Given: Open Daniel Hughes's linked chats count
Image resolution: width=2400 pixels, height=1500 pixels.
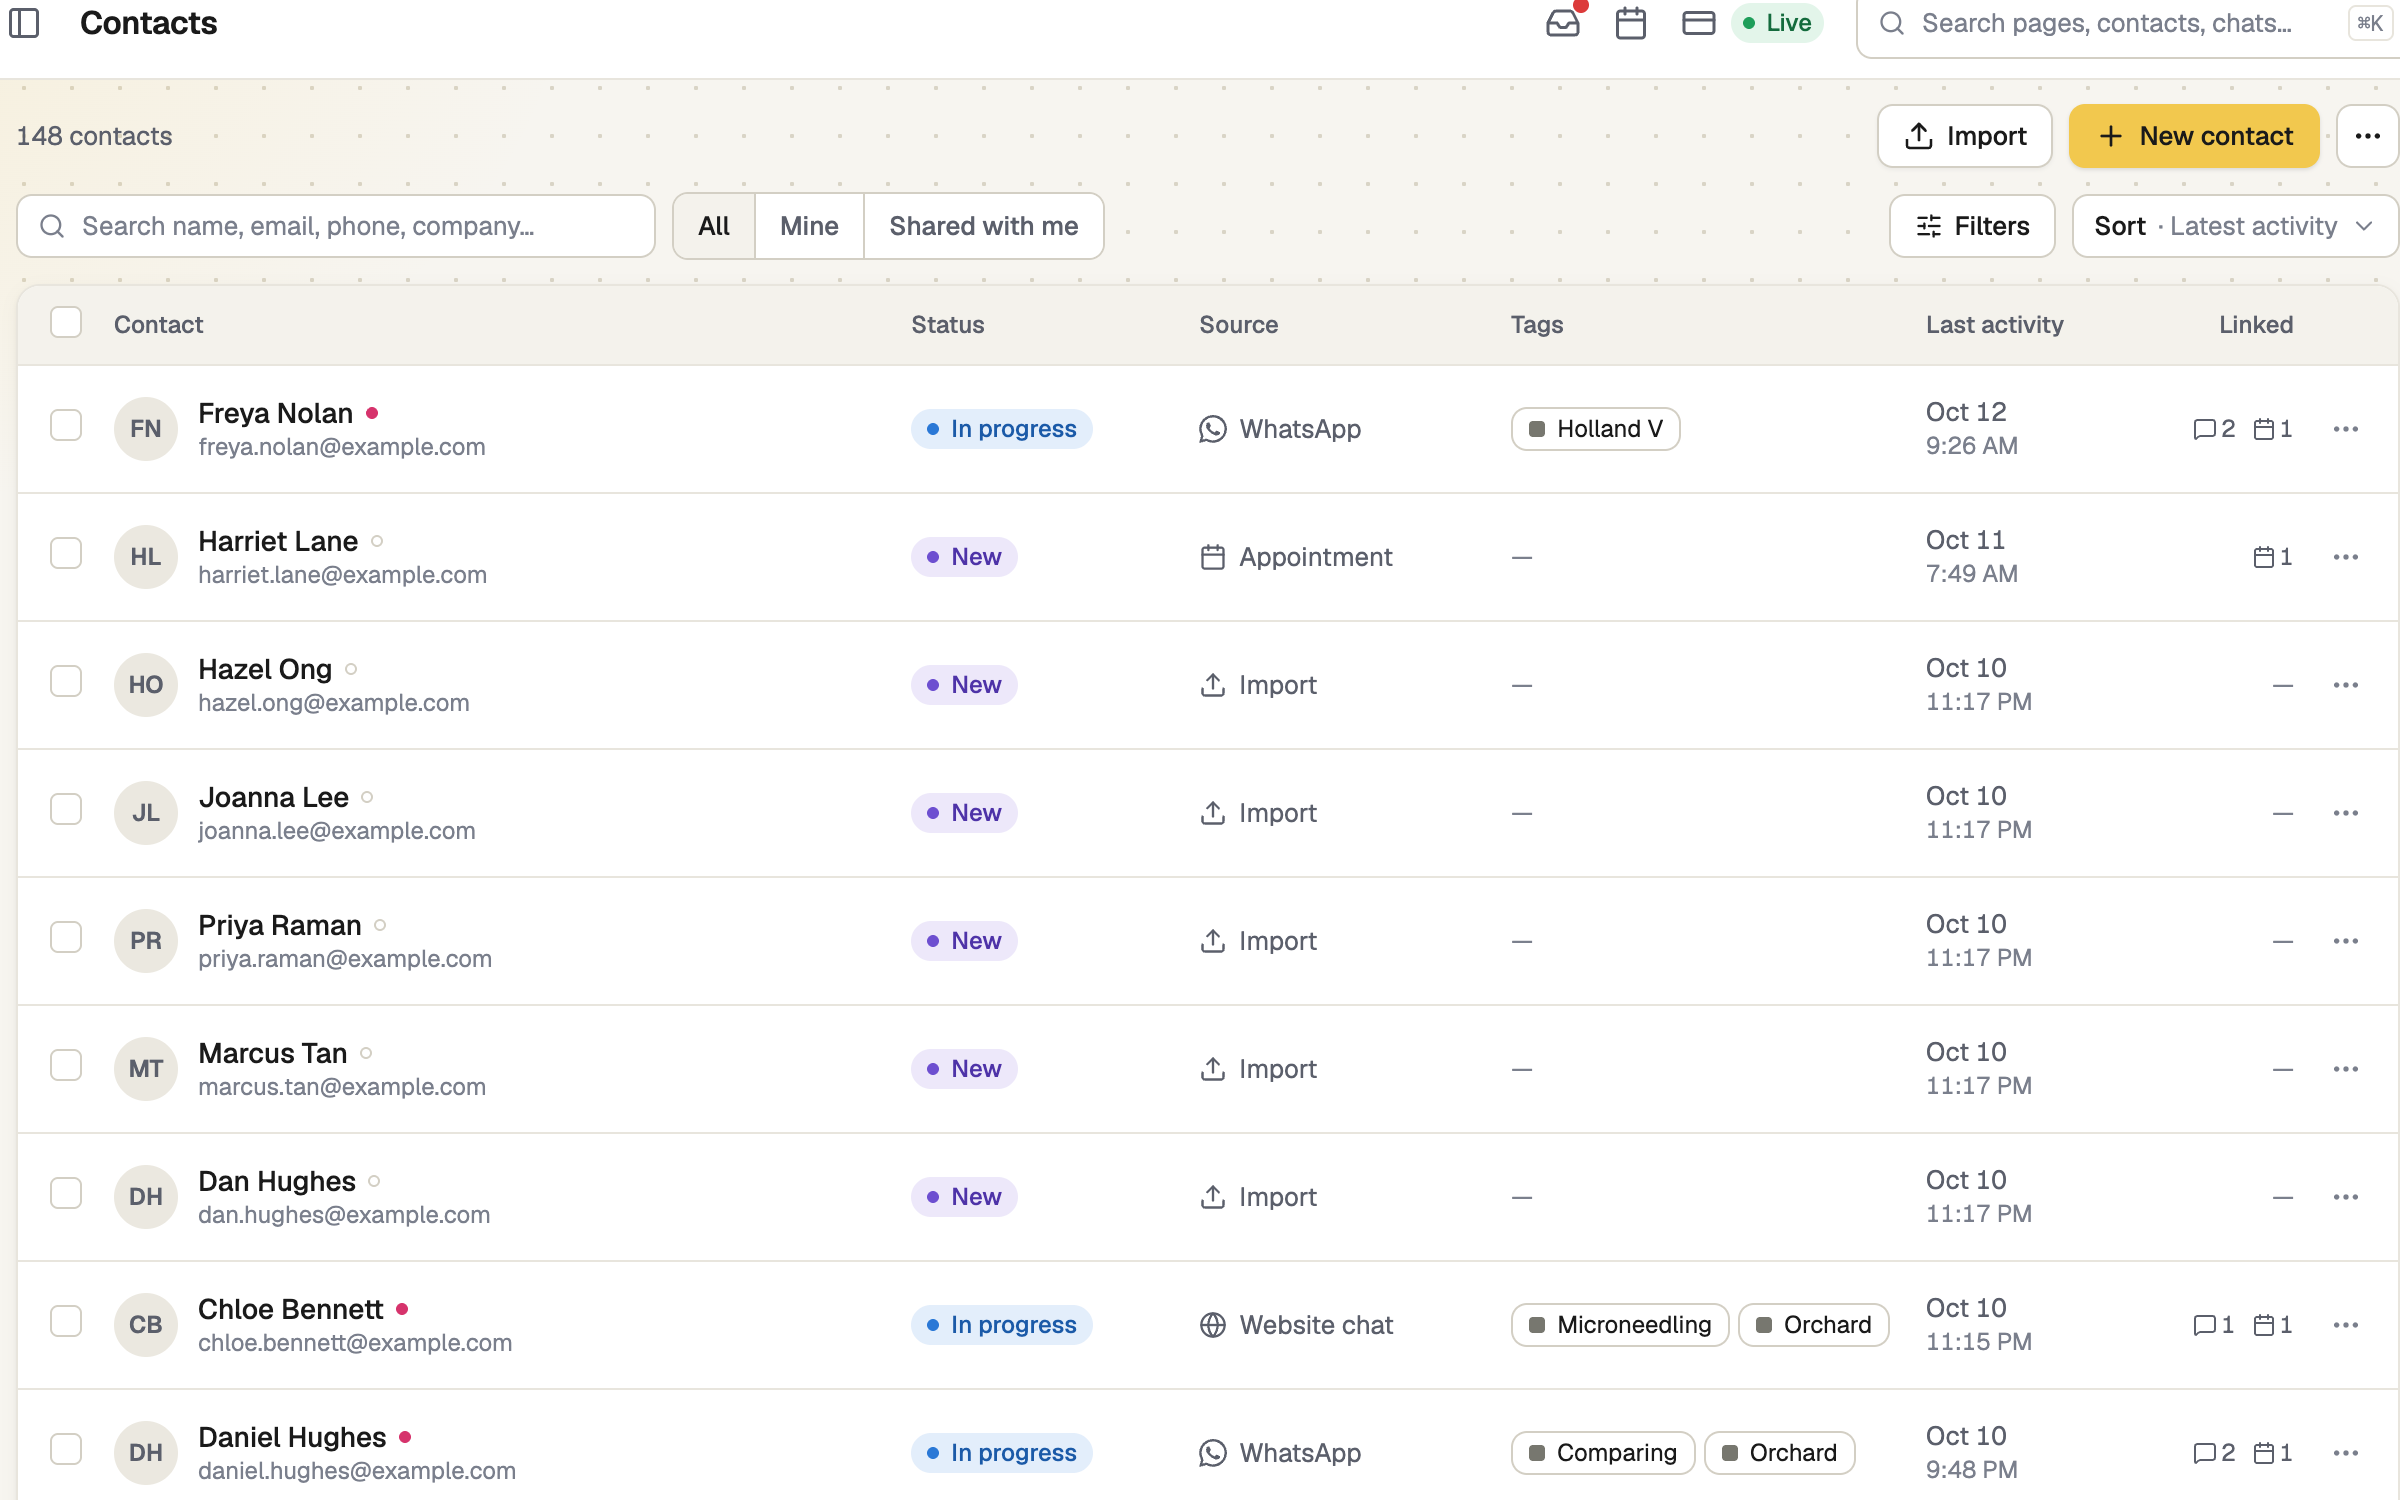Looking at the screenshot, I should (2213, 1453).
